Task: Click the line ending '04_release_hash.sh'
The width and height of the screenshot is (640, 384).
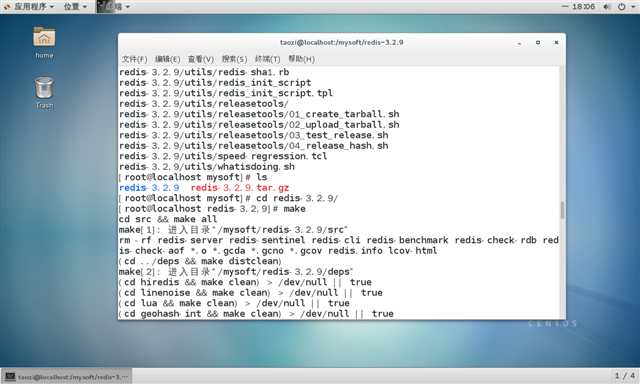Action: (x=253, y=146)
